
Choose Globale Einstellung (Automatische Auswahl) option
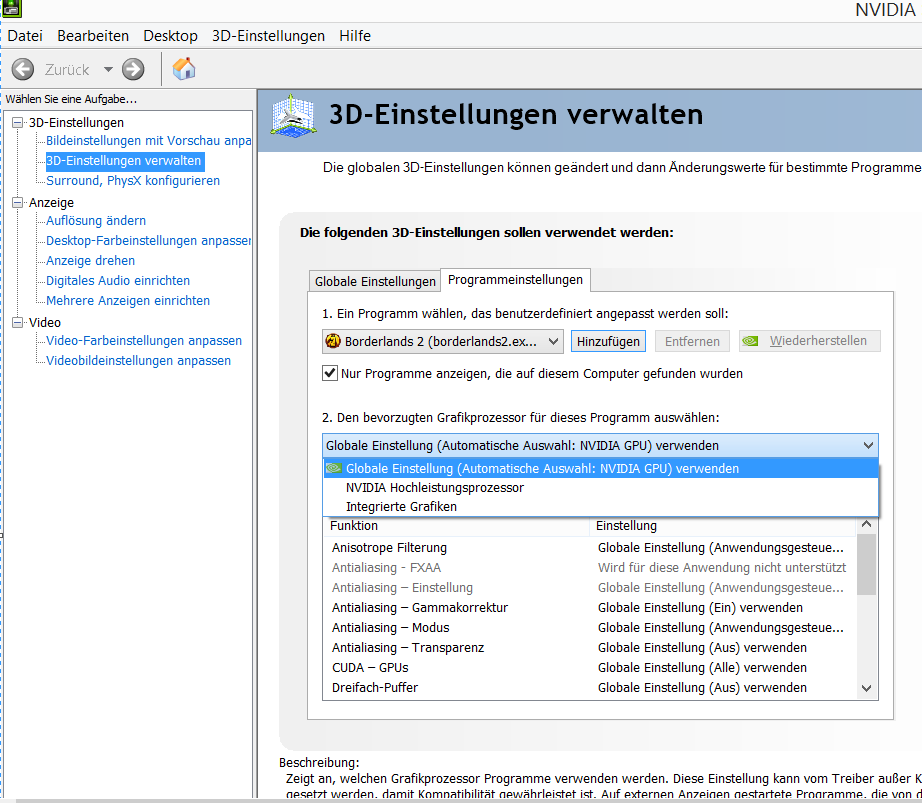click(600, 469)
